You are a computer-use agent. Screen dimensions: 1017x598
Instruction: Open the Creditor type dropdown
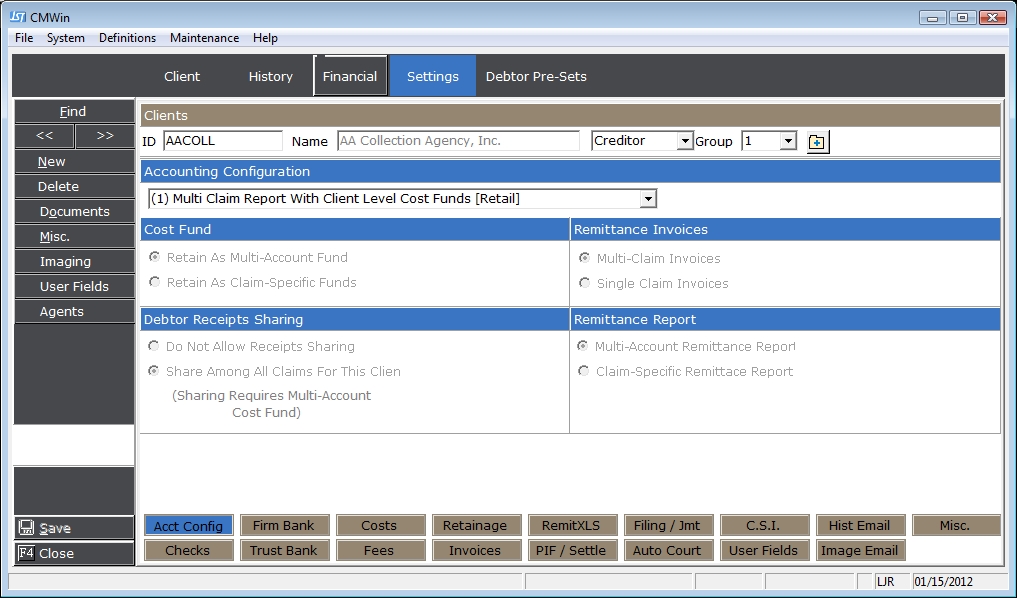[x=685, y=142]
